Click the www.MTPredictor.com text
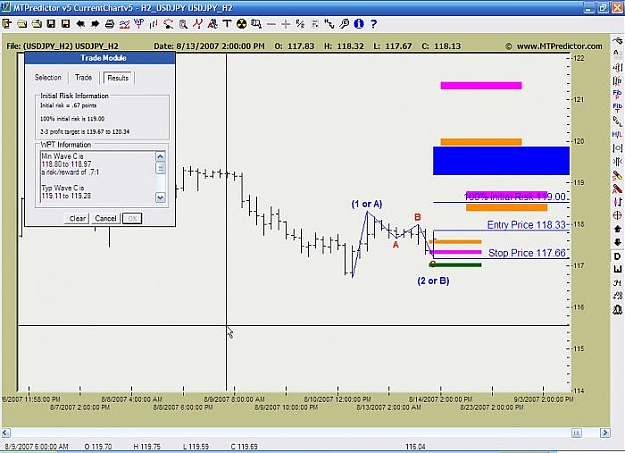 tap(559, 46)
